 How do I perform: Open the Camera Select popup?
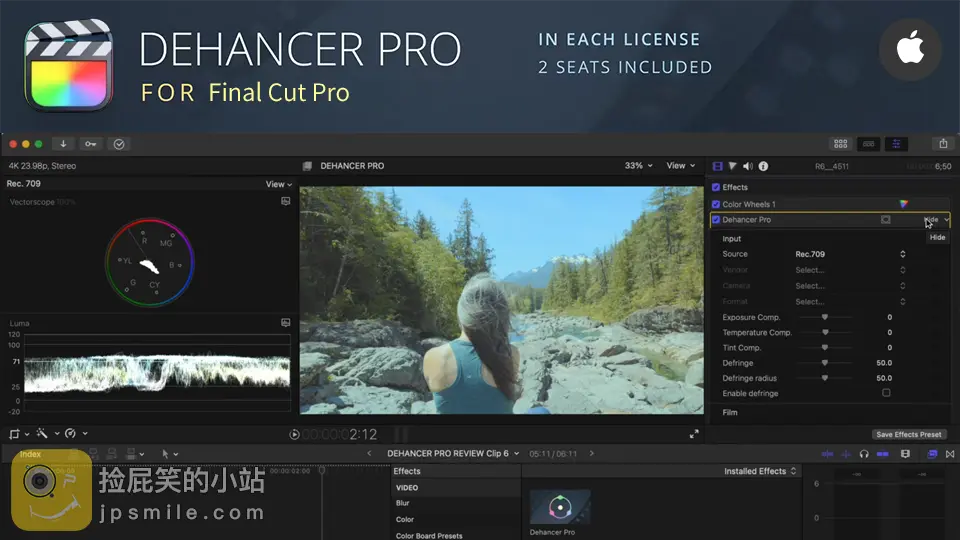tap(850, 286)
